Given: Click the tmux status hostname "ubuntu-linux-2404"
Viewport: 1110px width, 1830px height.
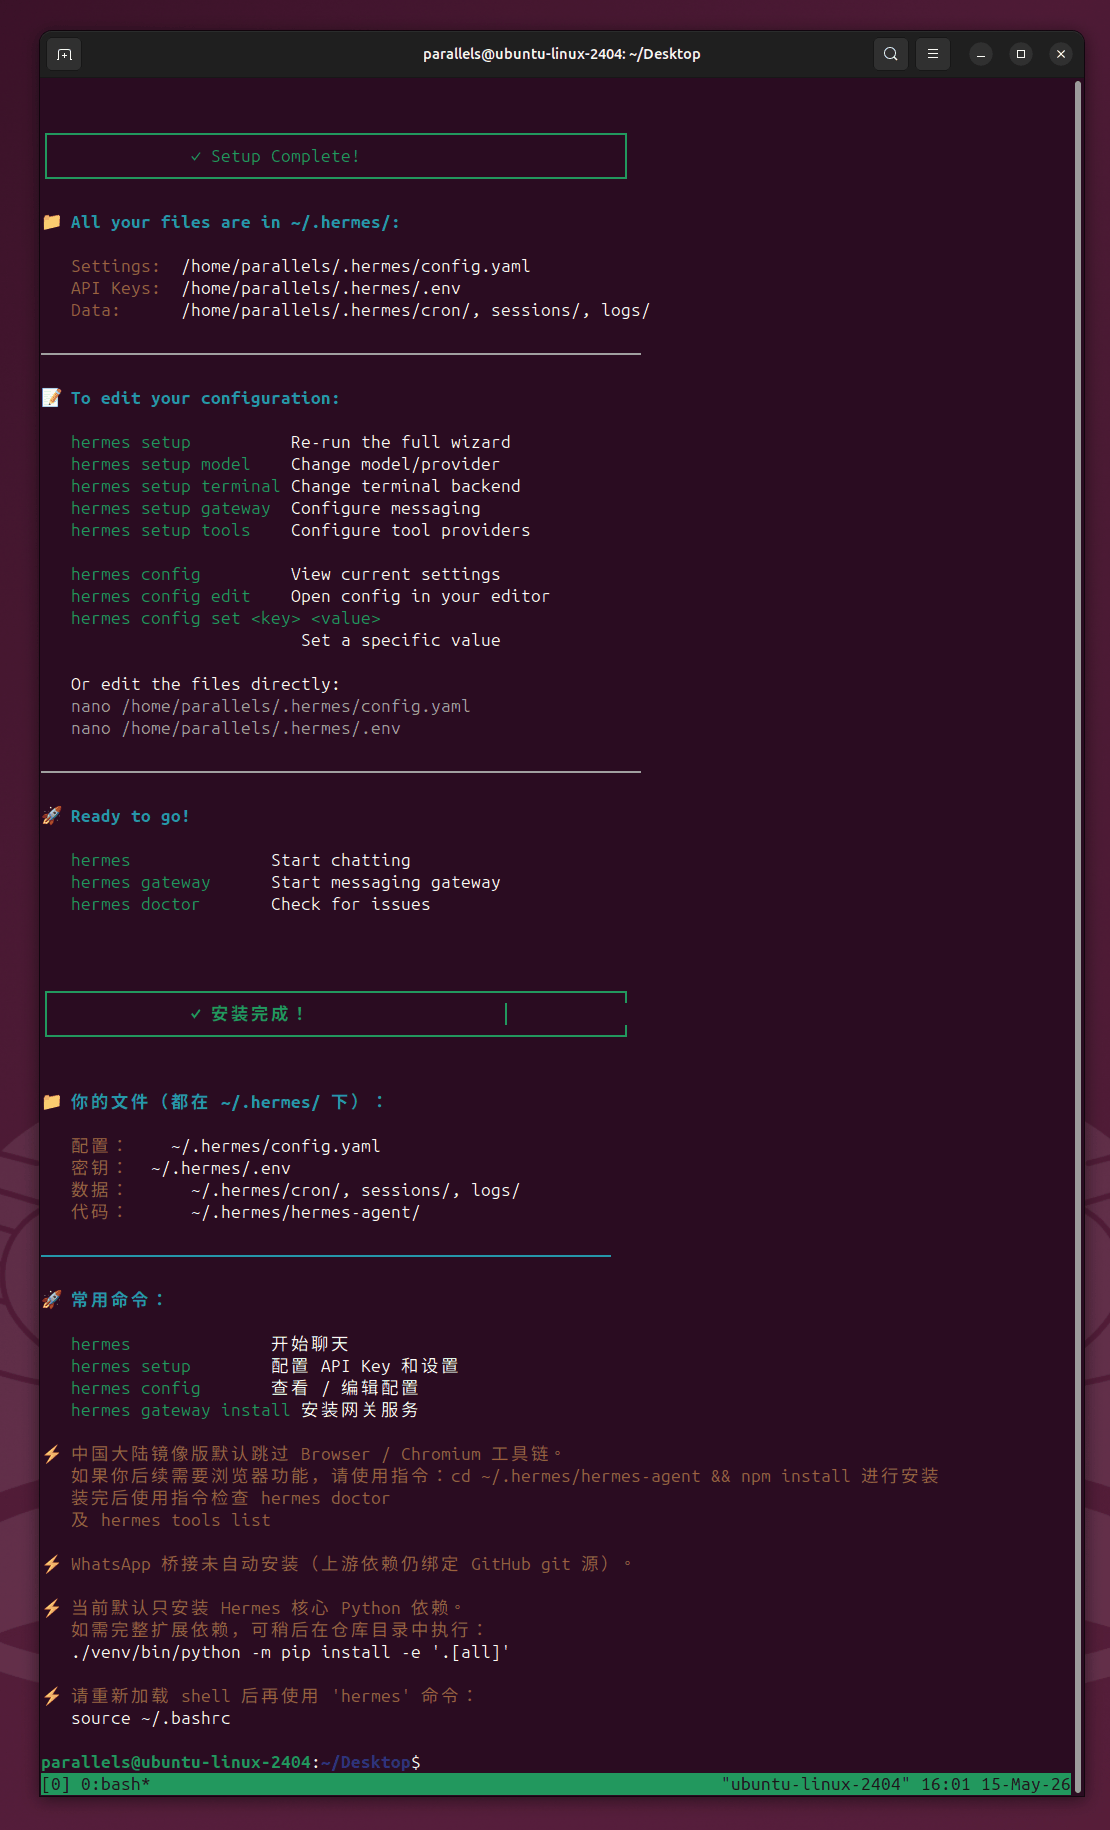Looking at the screenshot, I should 815,1784.
